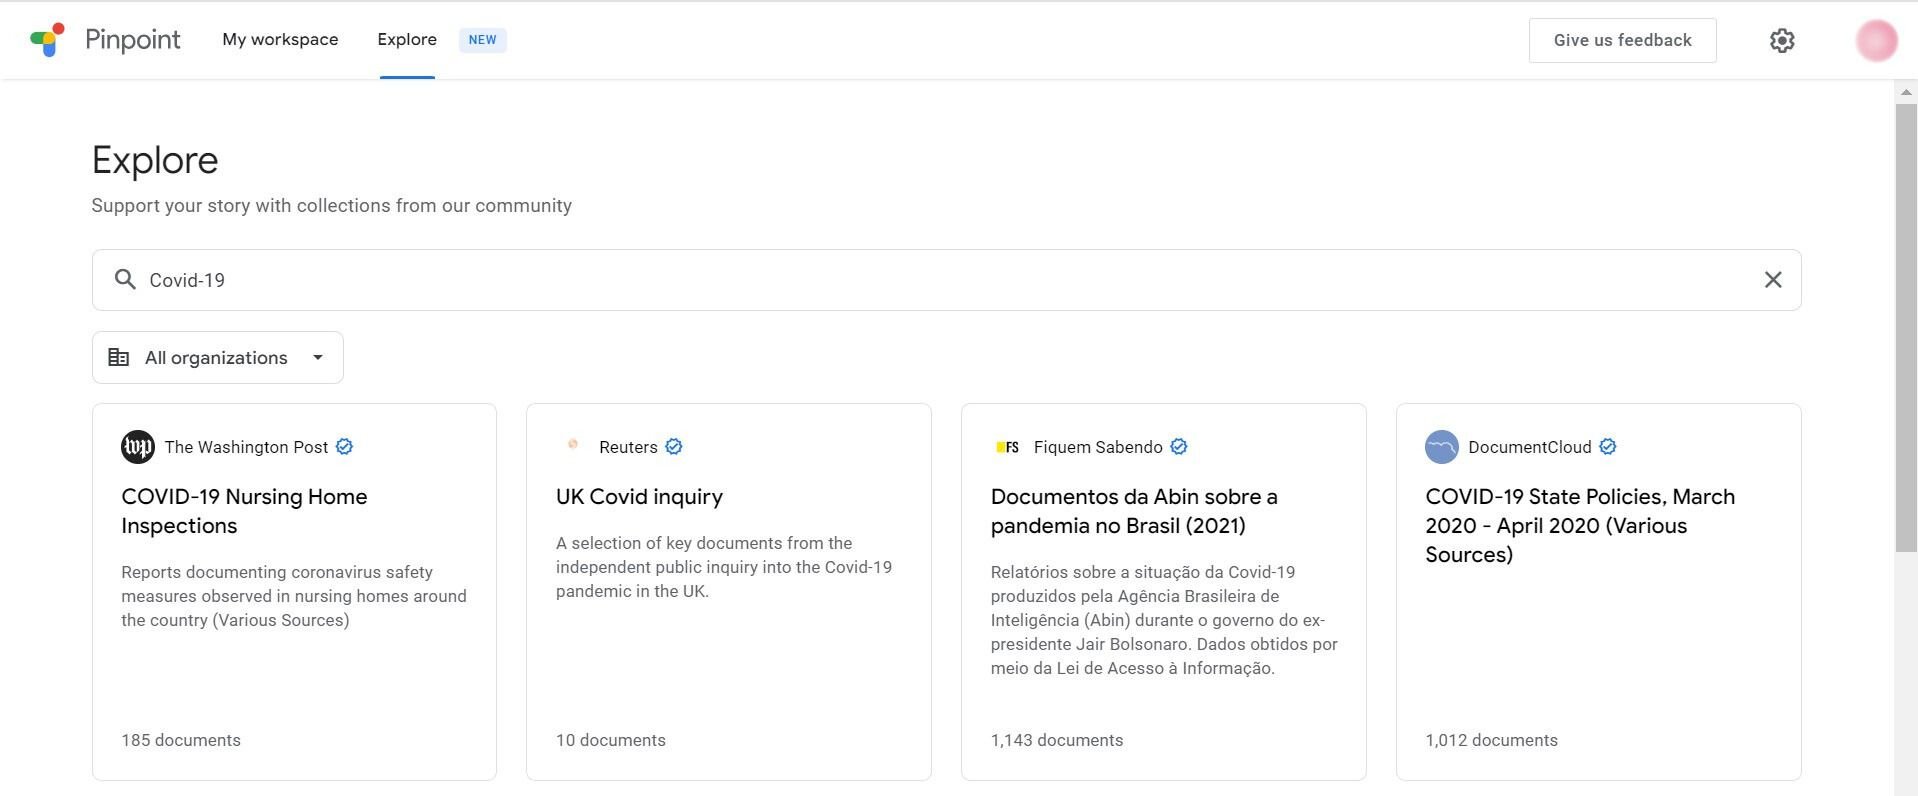Select the Explore tab
1918x796 pixels.
(x=407, y=40)
